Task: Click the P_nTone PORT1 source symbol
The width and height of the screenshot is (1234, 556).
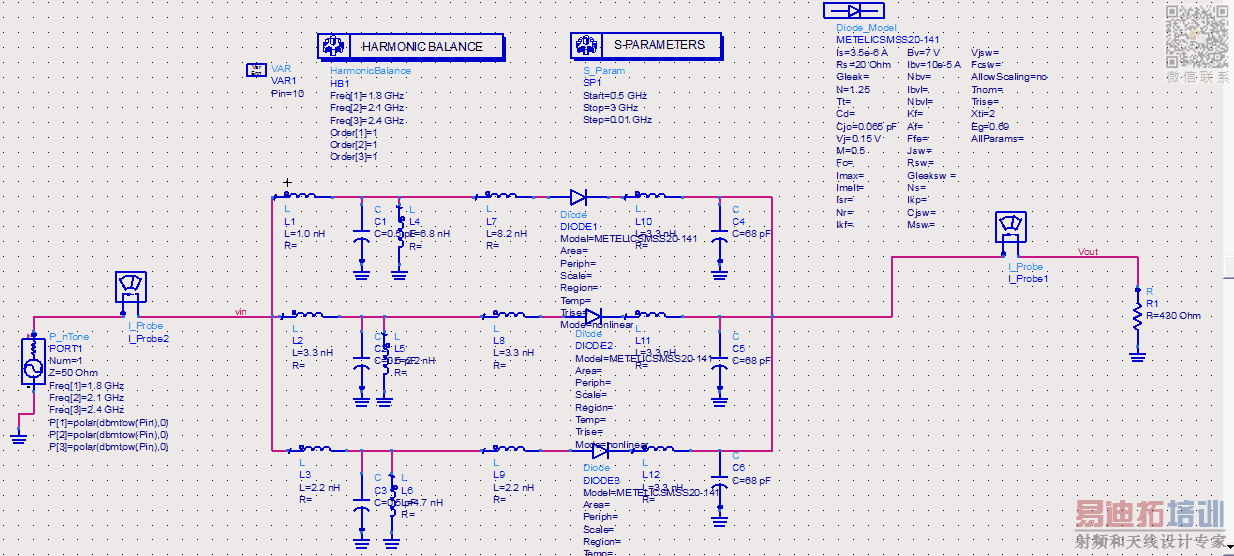Action: tap(33, 361)
